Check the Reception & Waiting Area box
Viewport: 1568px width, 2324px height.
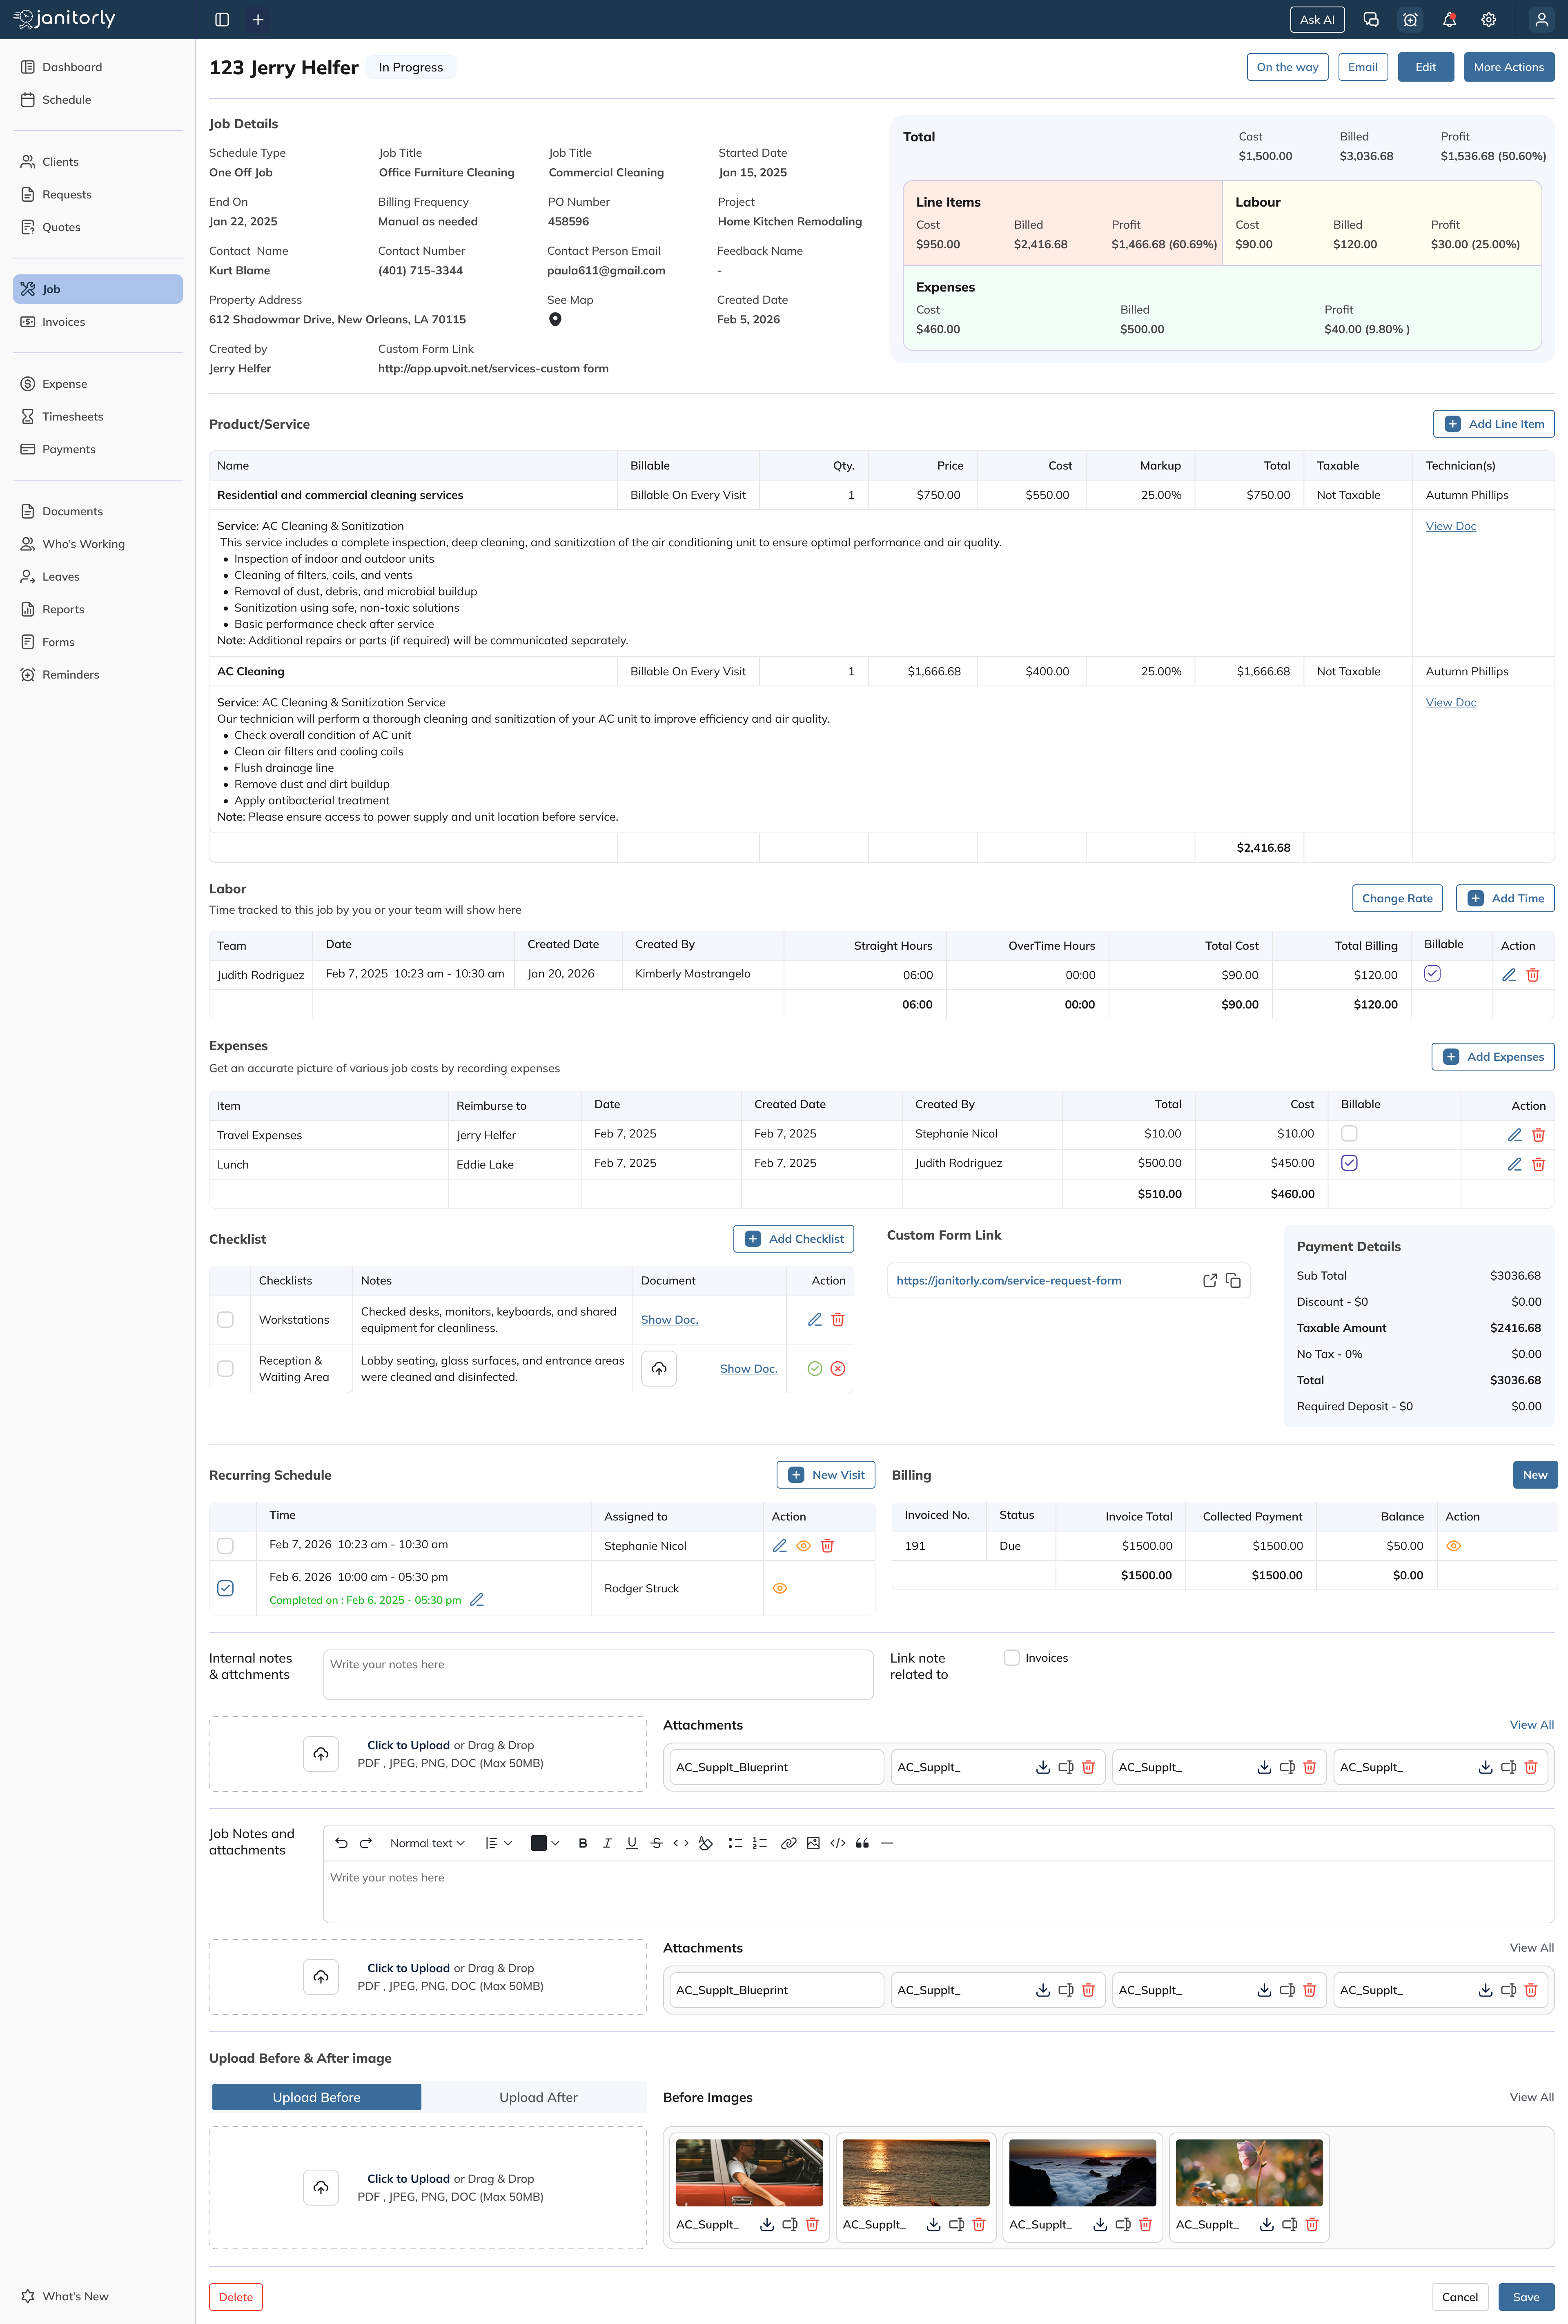[226, 1369]
